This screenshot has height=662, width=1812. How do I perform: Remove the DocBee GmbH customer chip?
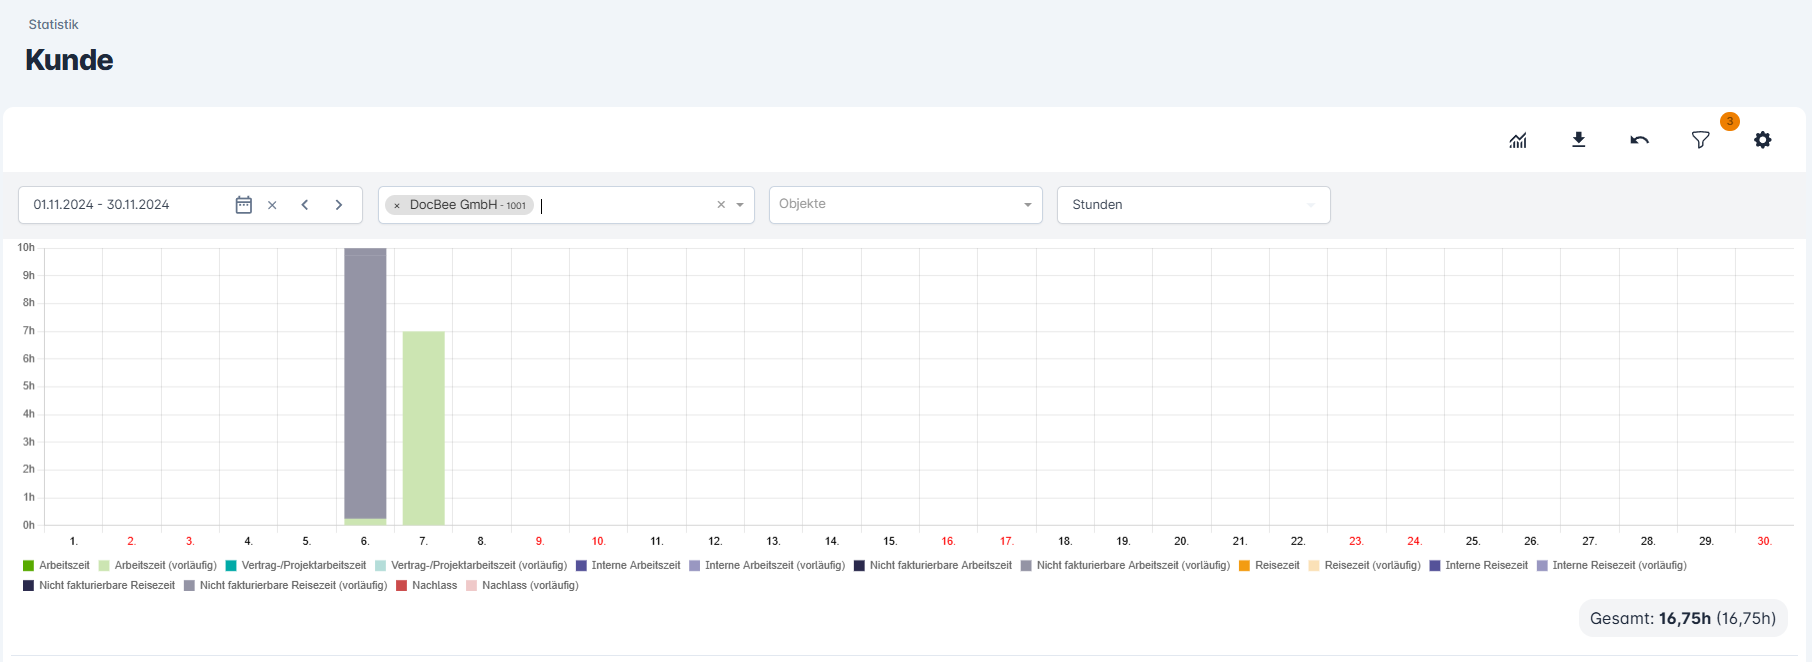click(x=397, y=206)
